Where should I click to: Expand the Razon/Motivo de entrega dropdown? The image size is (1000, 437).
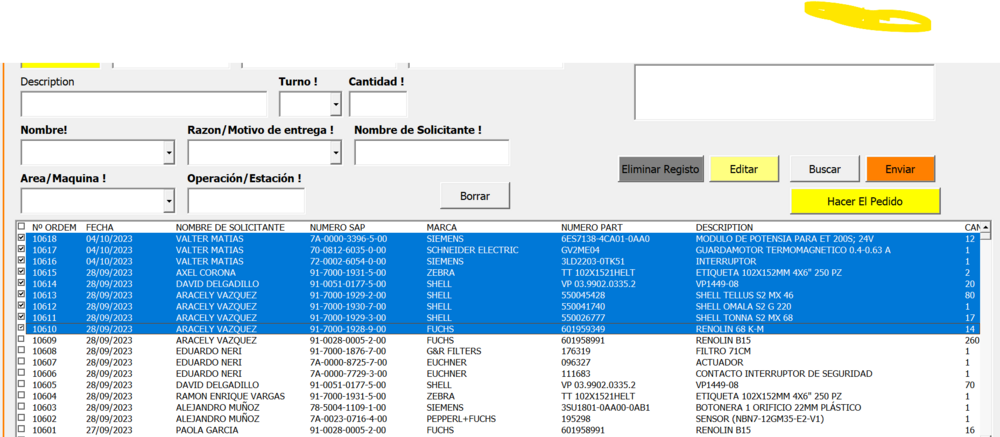335,152
